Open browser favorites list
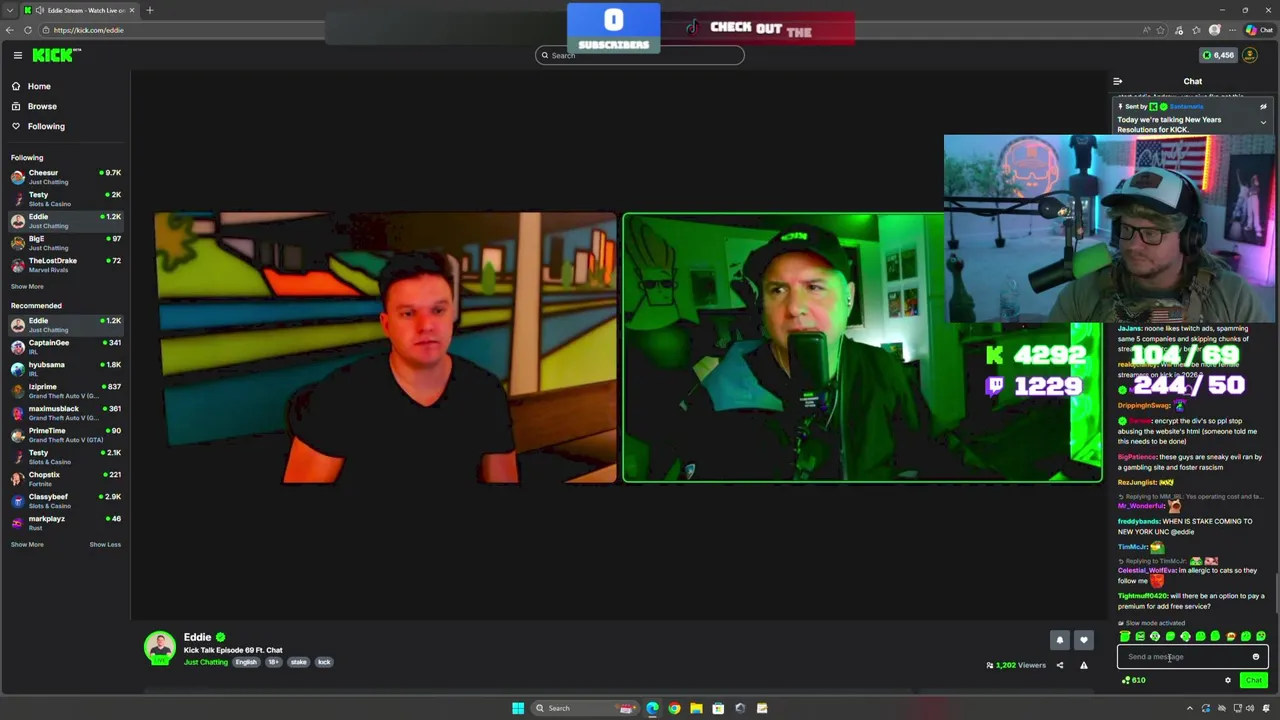The width and height of the screenshot is (1280, 720). [x=1196, y=30]
